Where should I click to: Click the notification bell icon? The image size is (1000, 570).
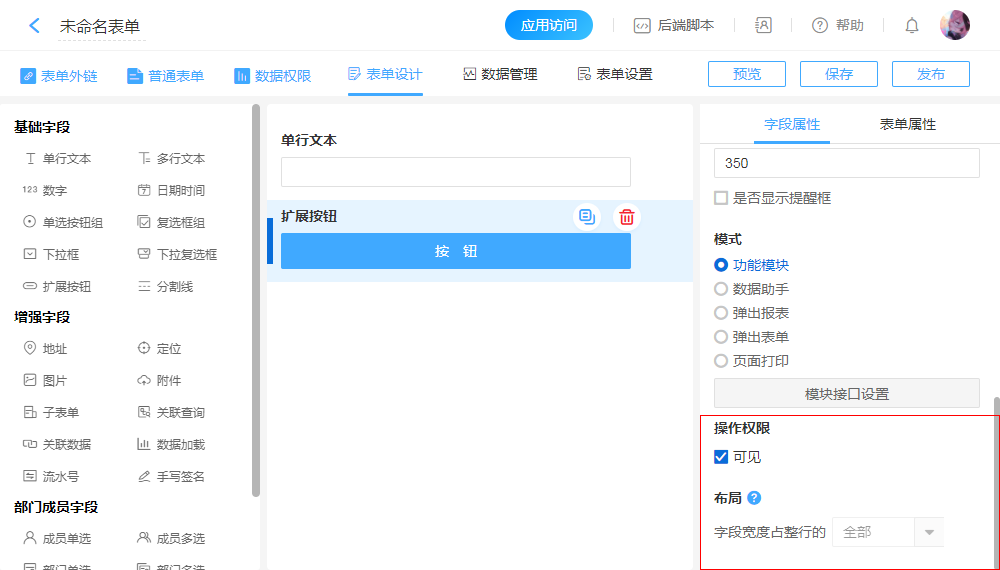pos(911,26)
